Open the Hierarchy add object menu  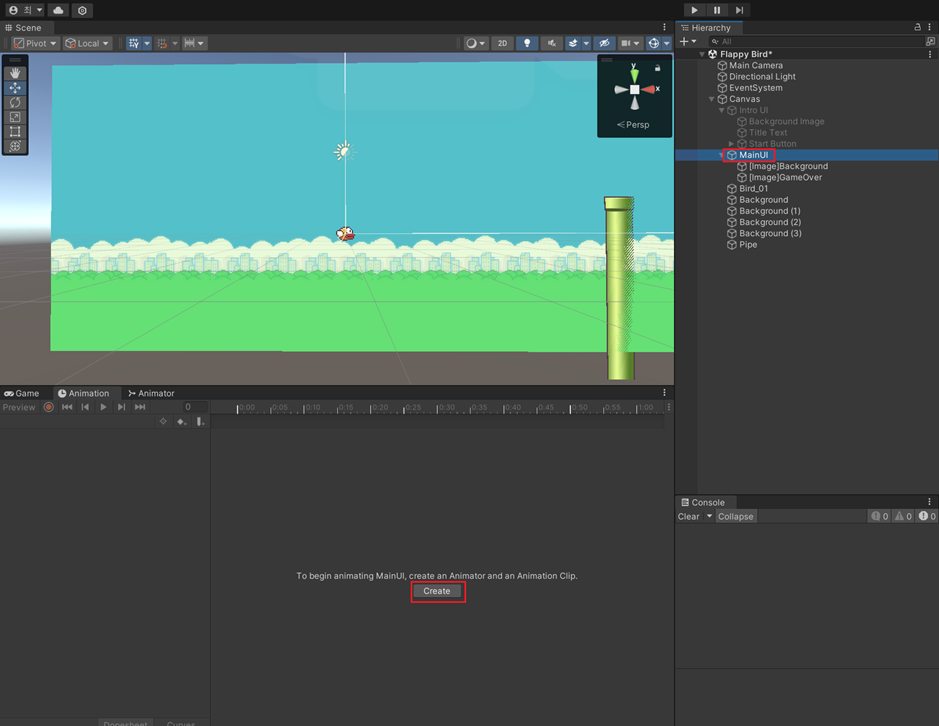coord(687,41)
